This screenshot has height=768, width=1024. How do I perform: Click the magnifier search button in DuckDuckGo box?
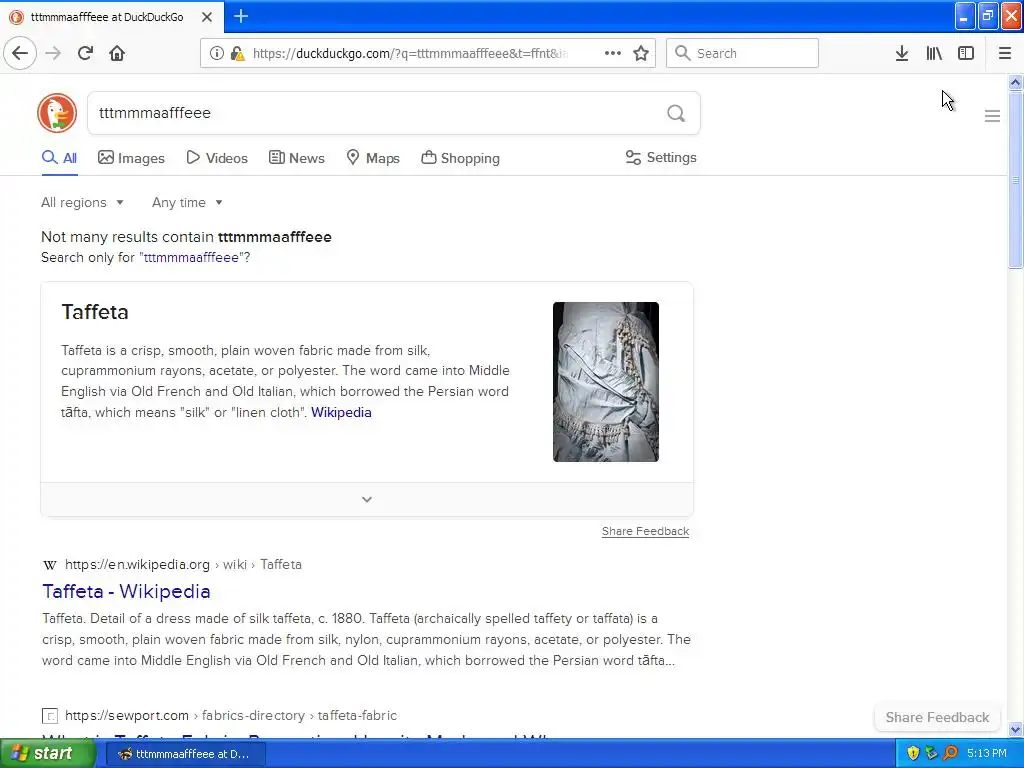[676, 113]
